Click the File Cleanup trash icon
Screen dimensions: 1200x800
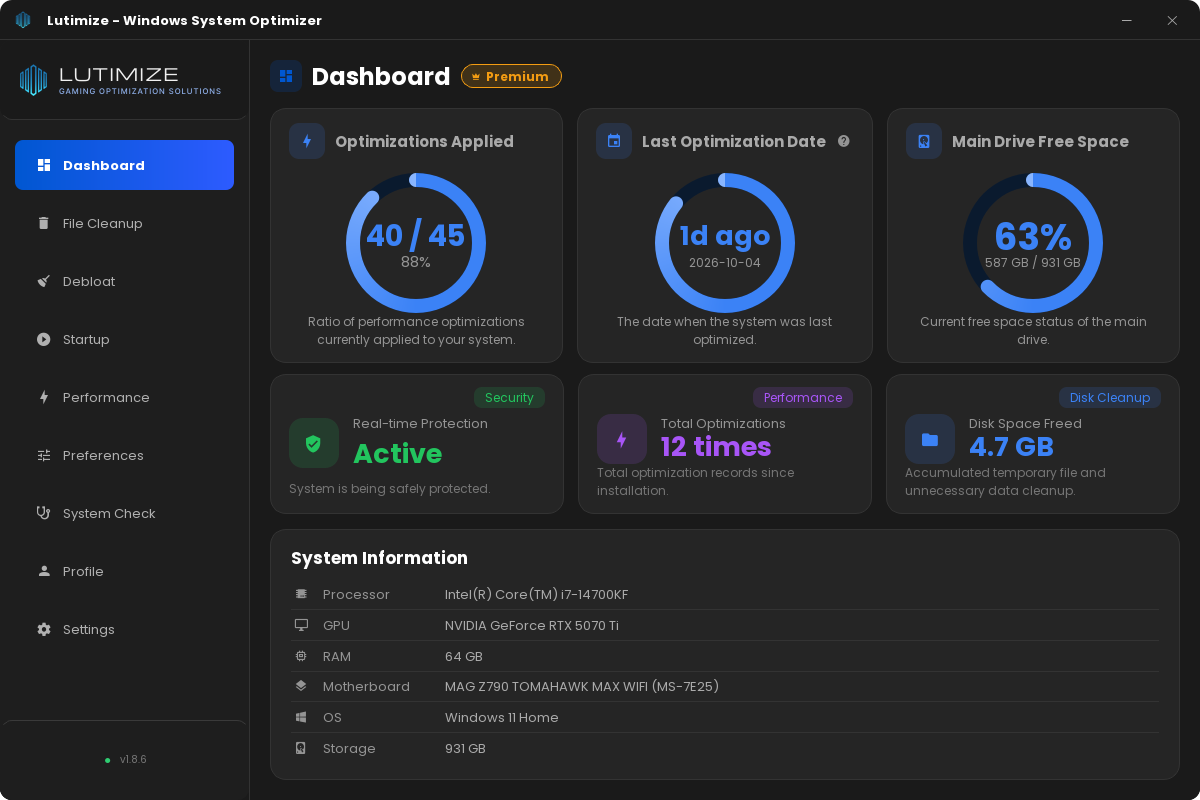(44, 223)
